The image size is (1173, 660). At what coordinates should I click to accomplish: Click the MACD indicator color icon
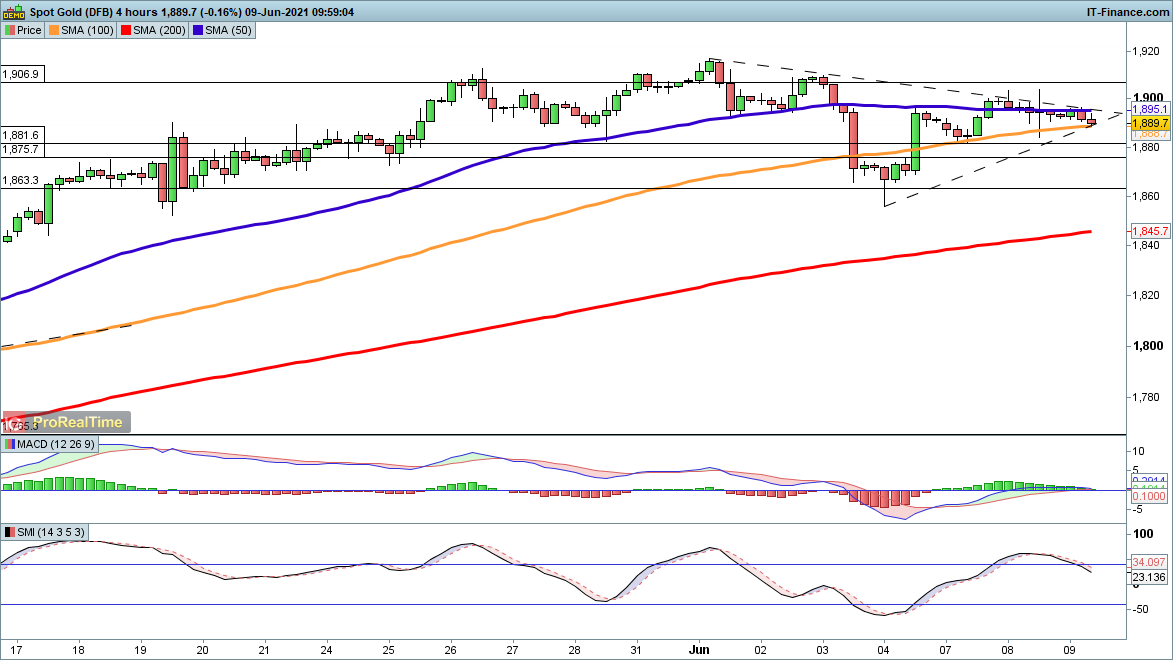pyautogui.click(x=9, y=444)
